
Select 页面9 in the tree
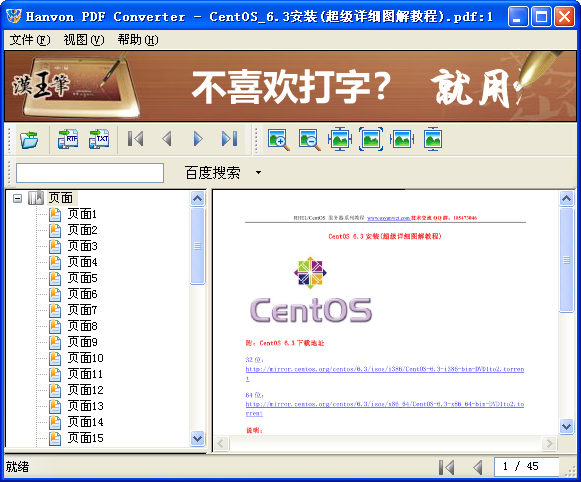point(82,342)
